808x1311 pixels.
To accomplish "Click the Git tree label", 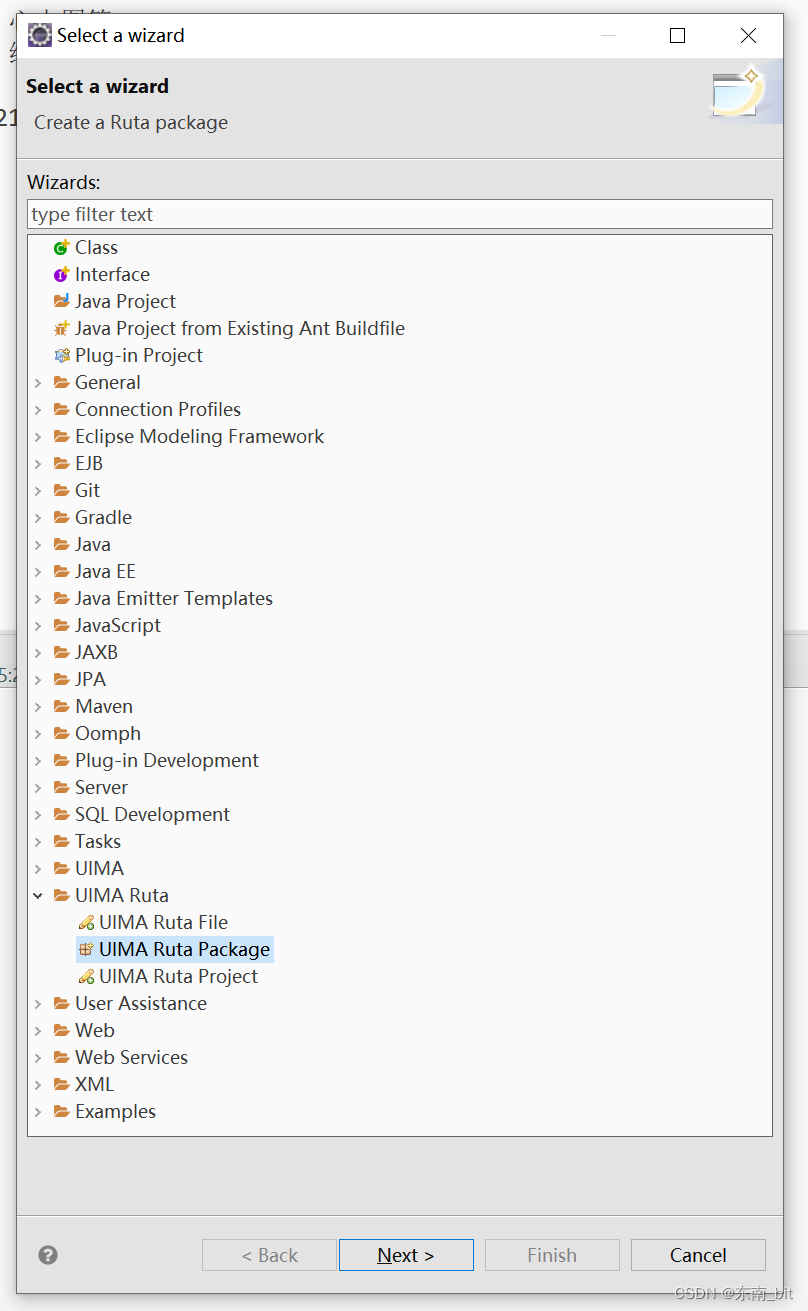I will pyautogui.click(x=88, y=490).
